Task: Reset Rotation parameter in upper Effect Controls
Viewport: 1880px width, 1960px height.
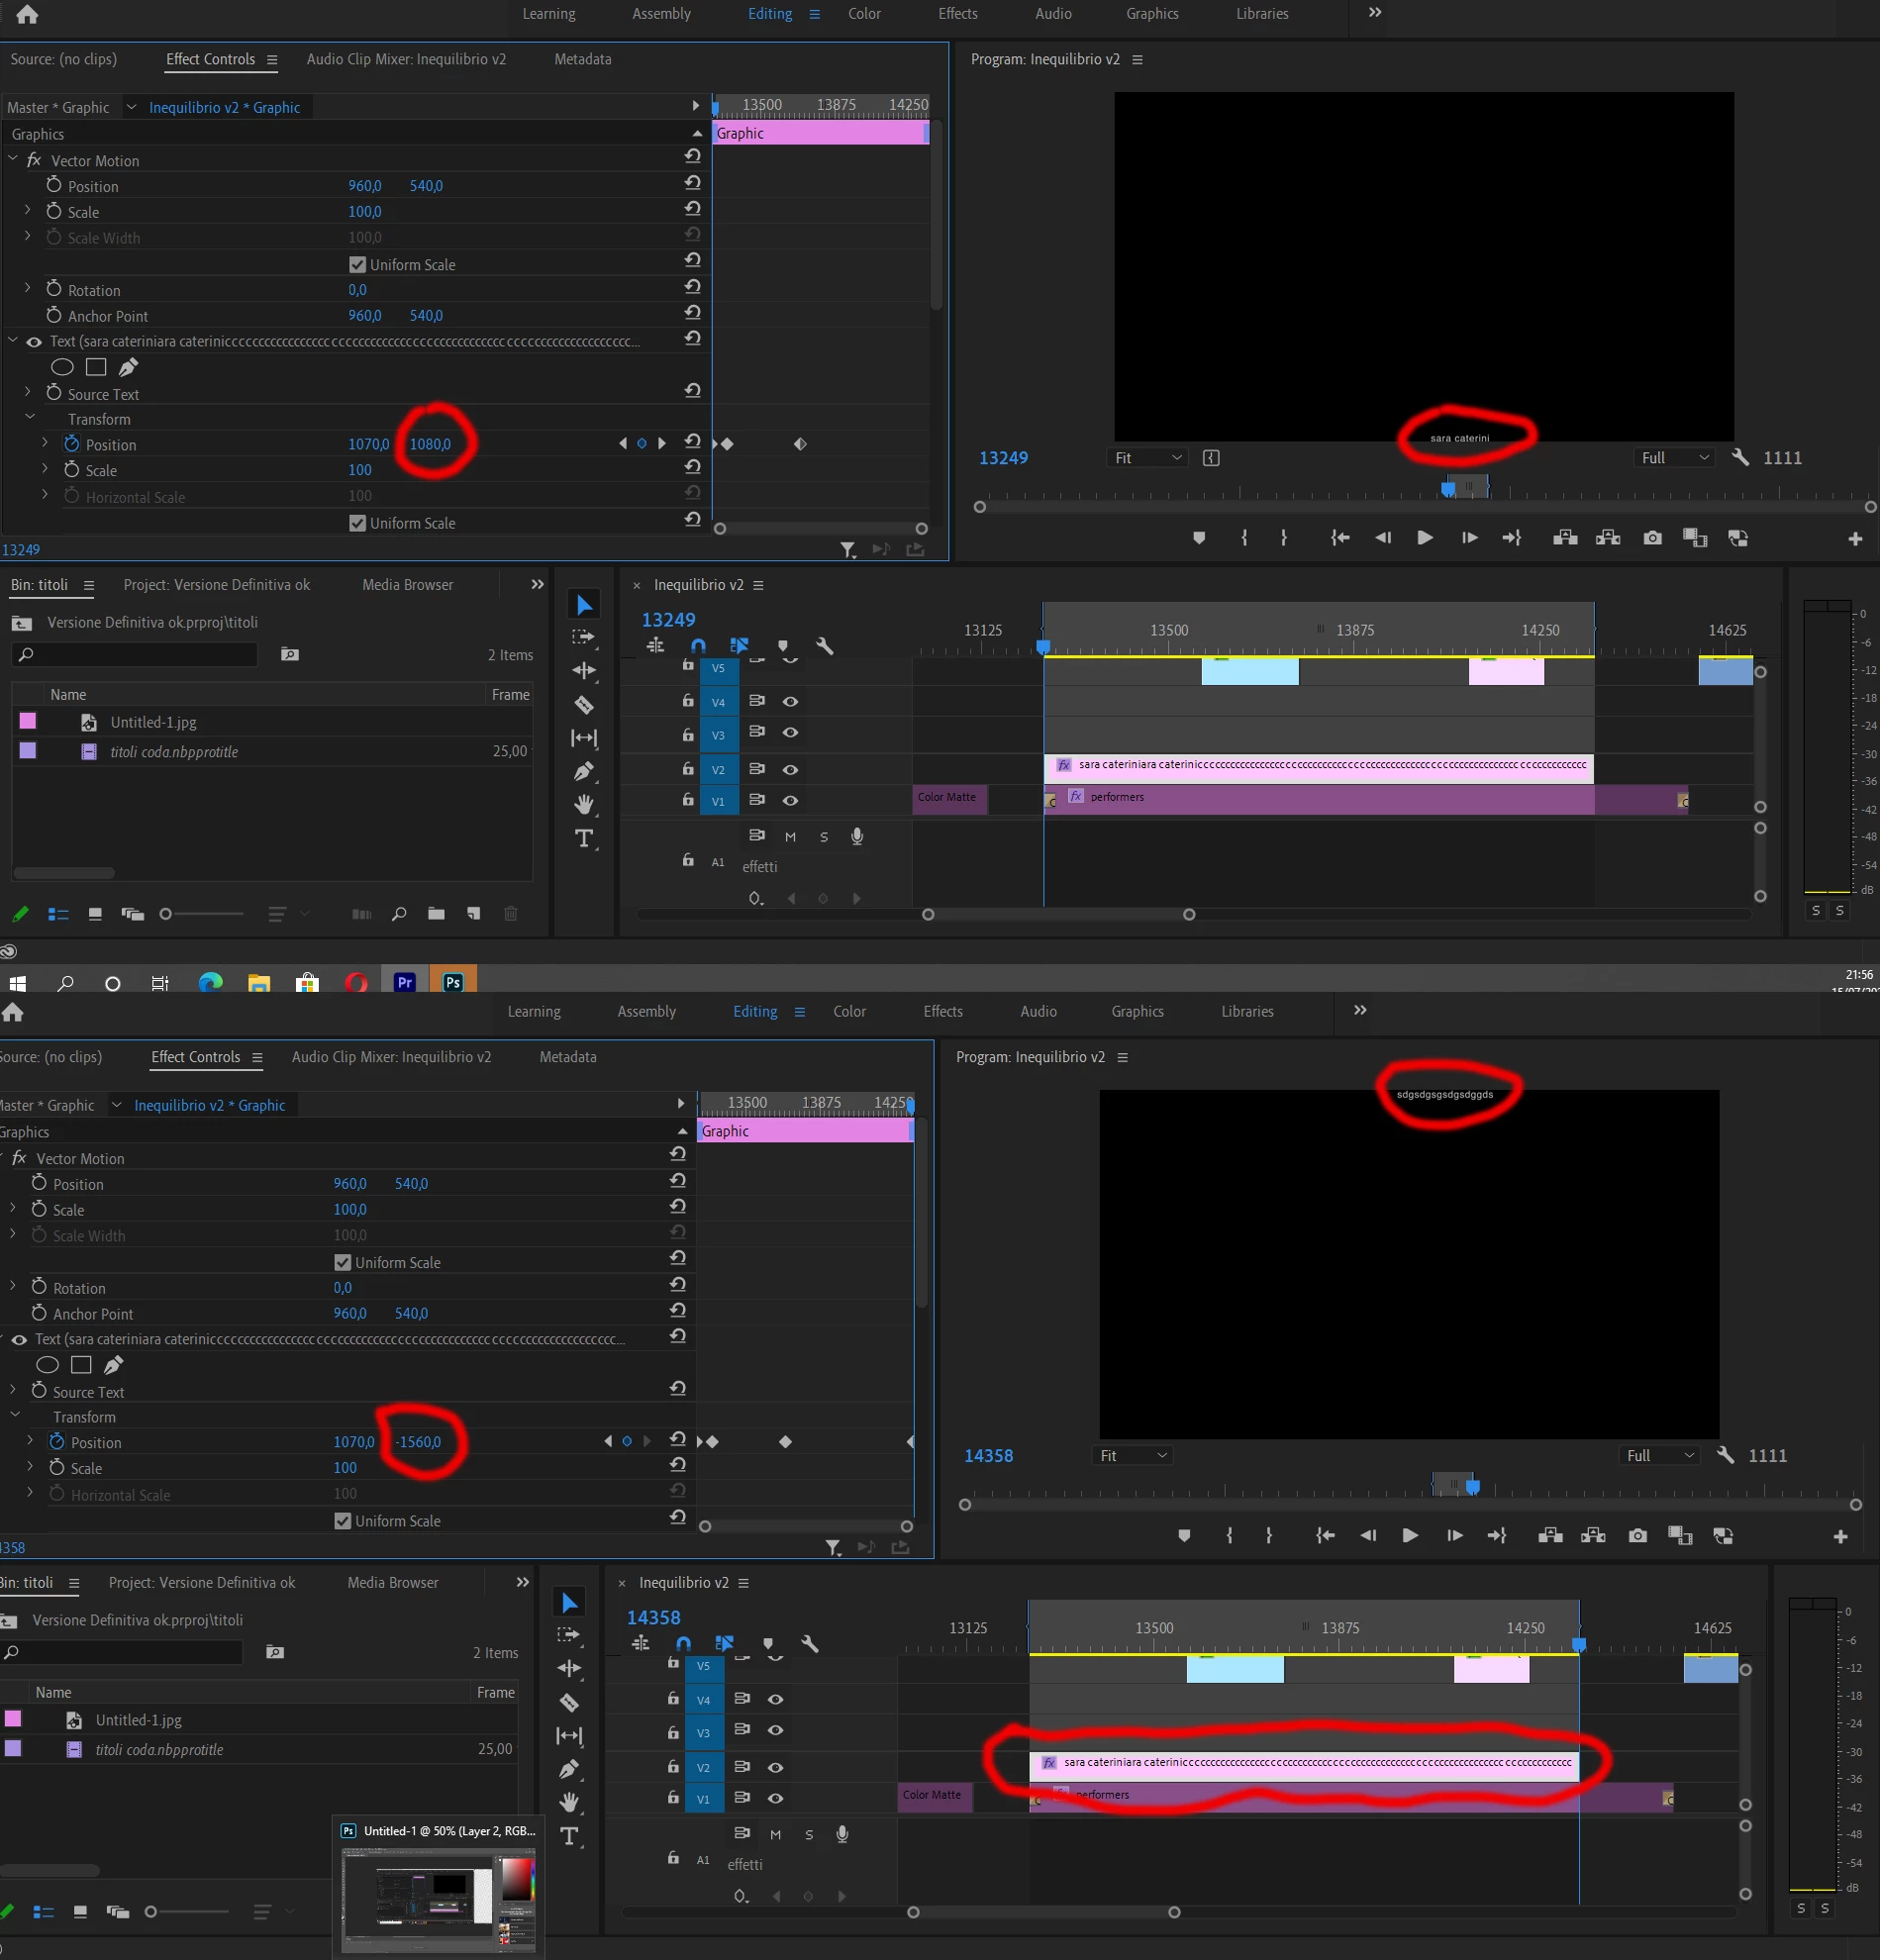Action: [692, 286]
